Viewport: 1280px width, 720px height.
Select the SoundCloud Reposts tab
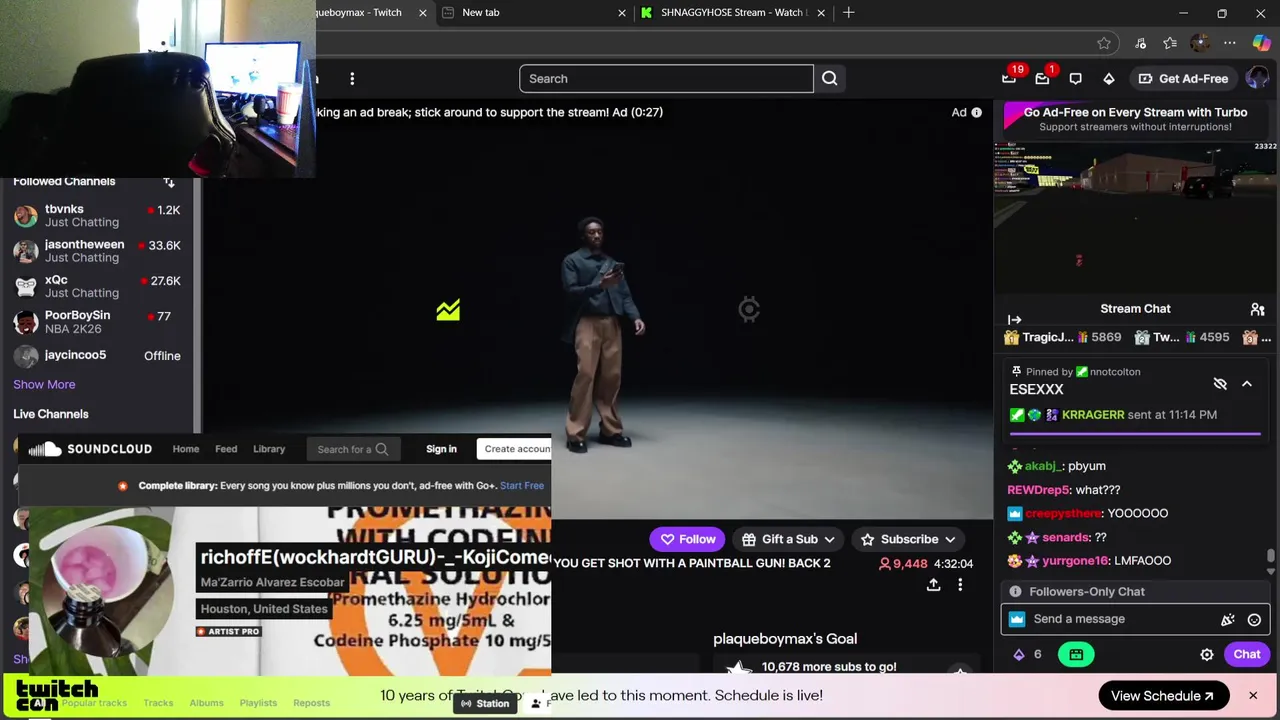tap(311, 703)
